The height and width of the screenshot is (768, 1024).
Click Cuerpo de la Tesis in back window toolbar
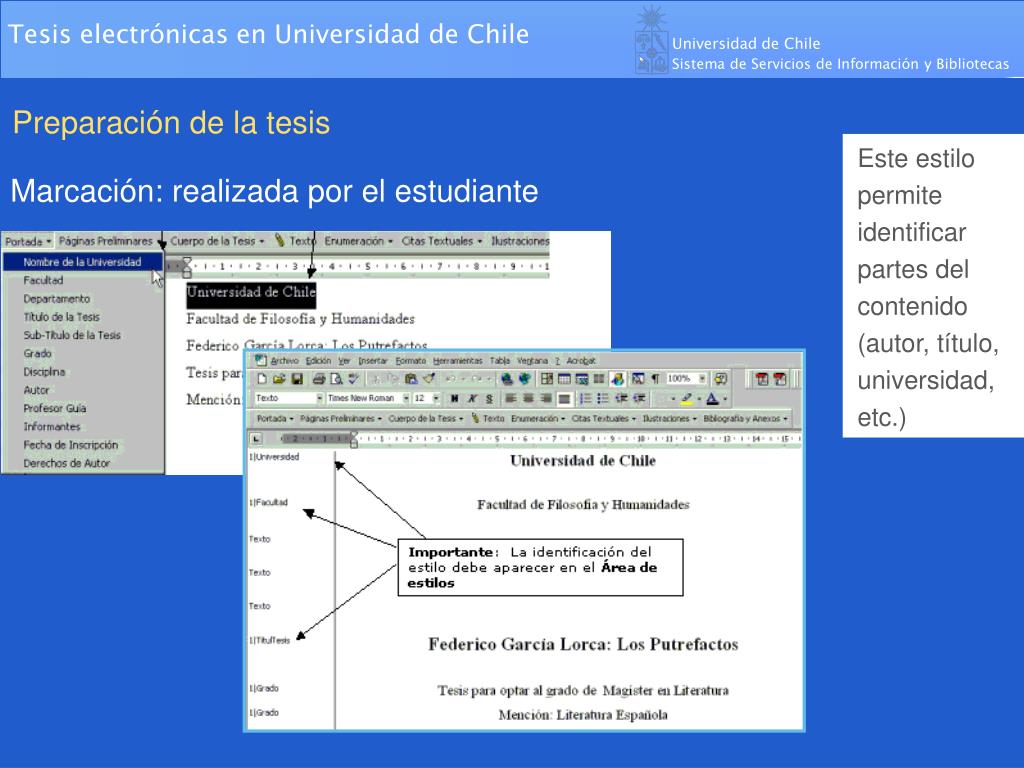point(217,241)
